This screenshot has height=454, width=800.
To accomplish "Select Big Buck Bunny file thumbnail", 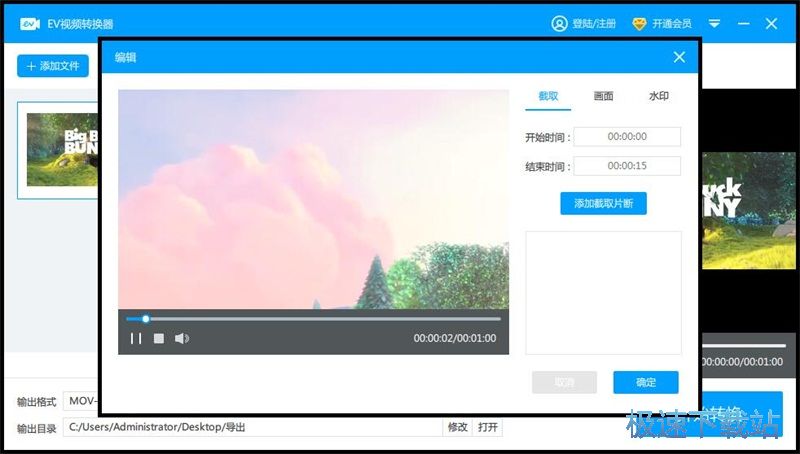I will click(61, 149).
